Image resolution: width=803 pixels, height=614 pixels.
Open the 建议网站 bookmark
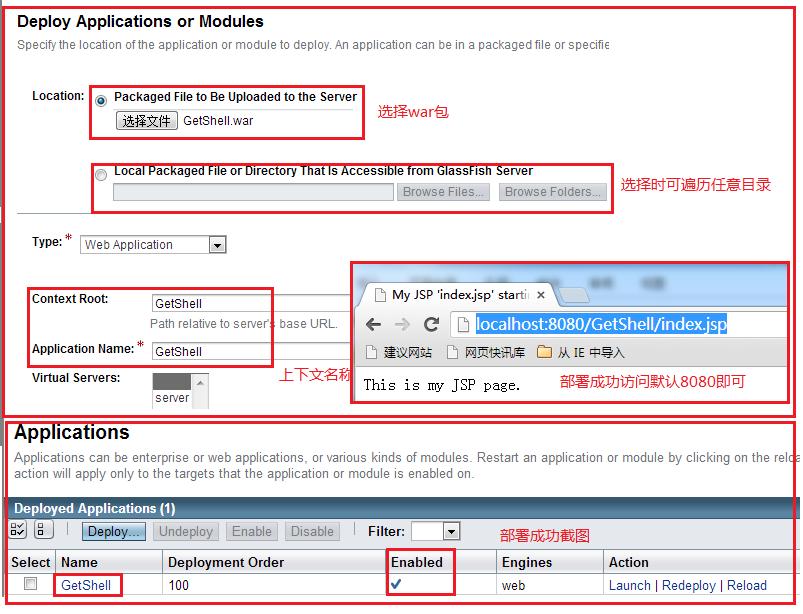(399, 352)
